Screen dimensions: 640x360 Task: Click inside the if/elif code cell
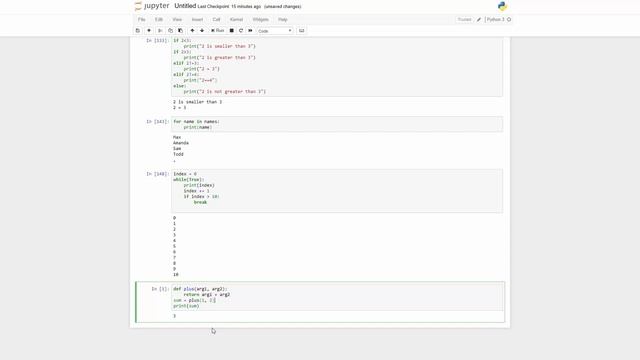point(337,67)
